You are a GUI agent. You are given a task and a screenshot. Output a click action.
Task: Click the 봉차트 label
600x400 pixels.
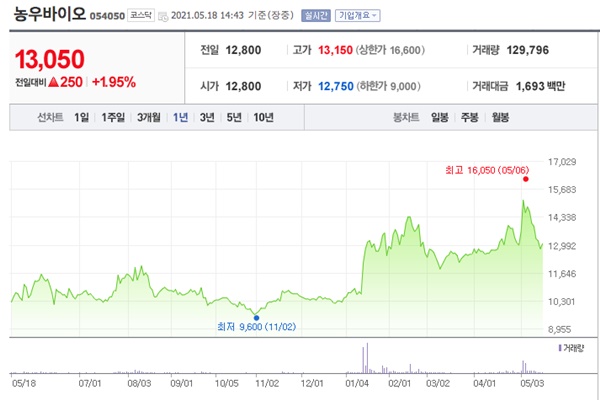pyautogui.click(x=406, y=117)
